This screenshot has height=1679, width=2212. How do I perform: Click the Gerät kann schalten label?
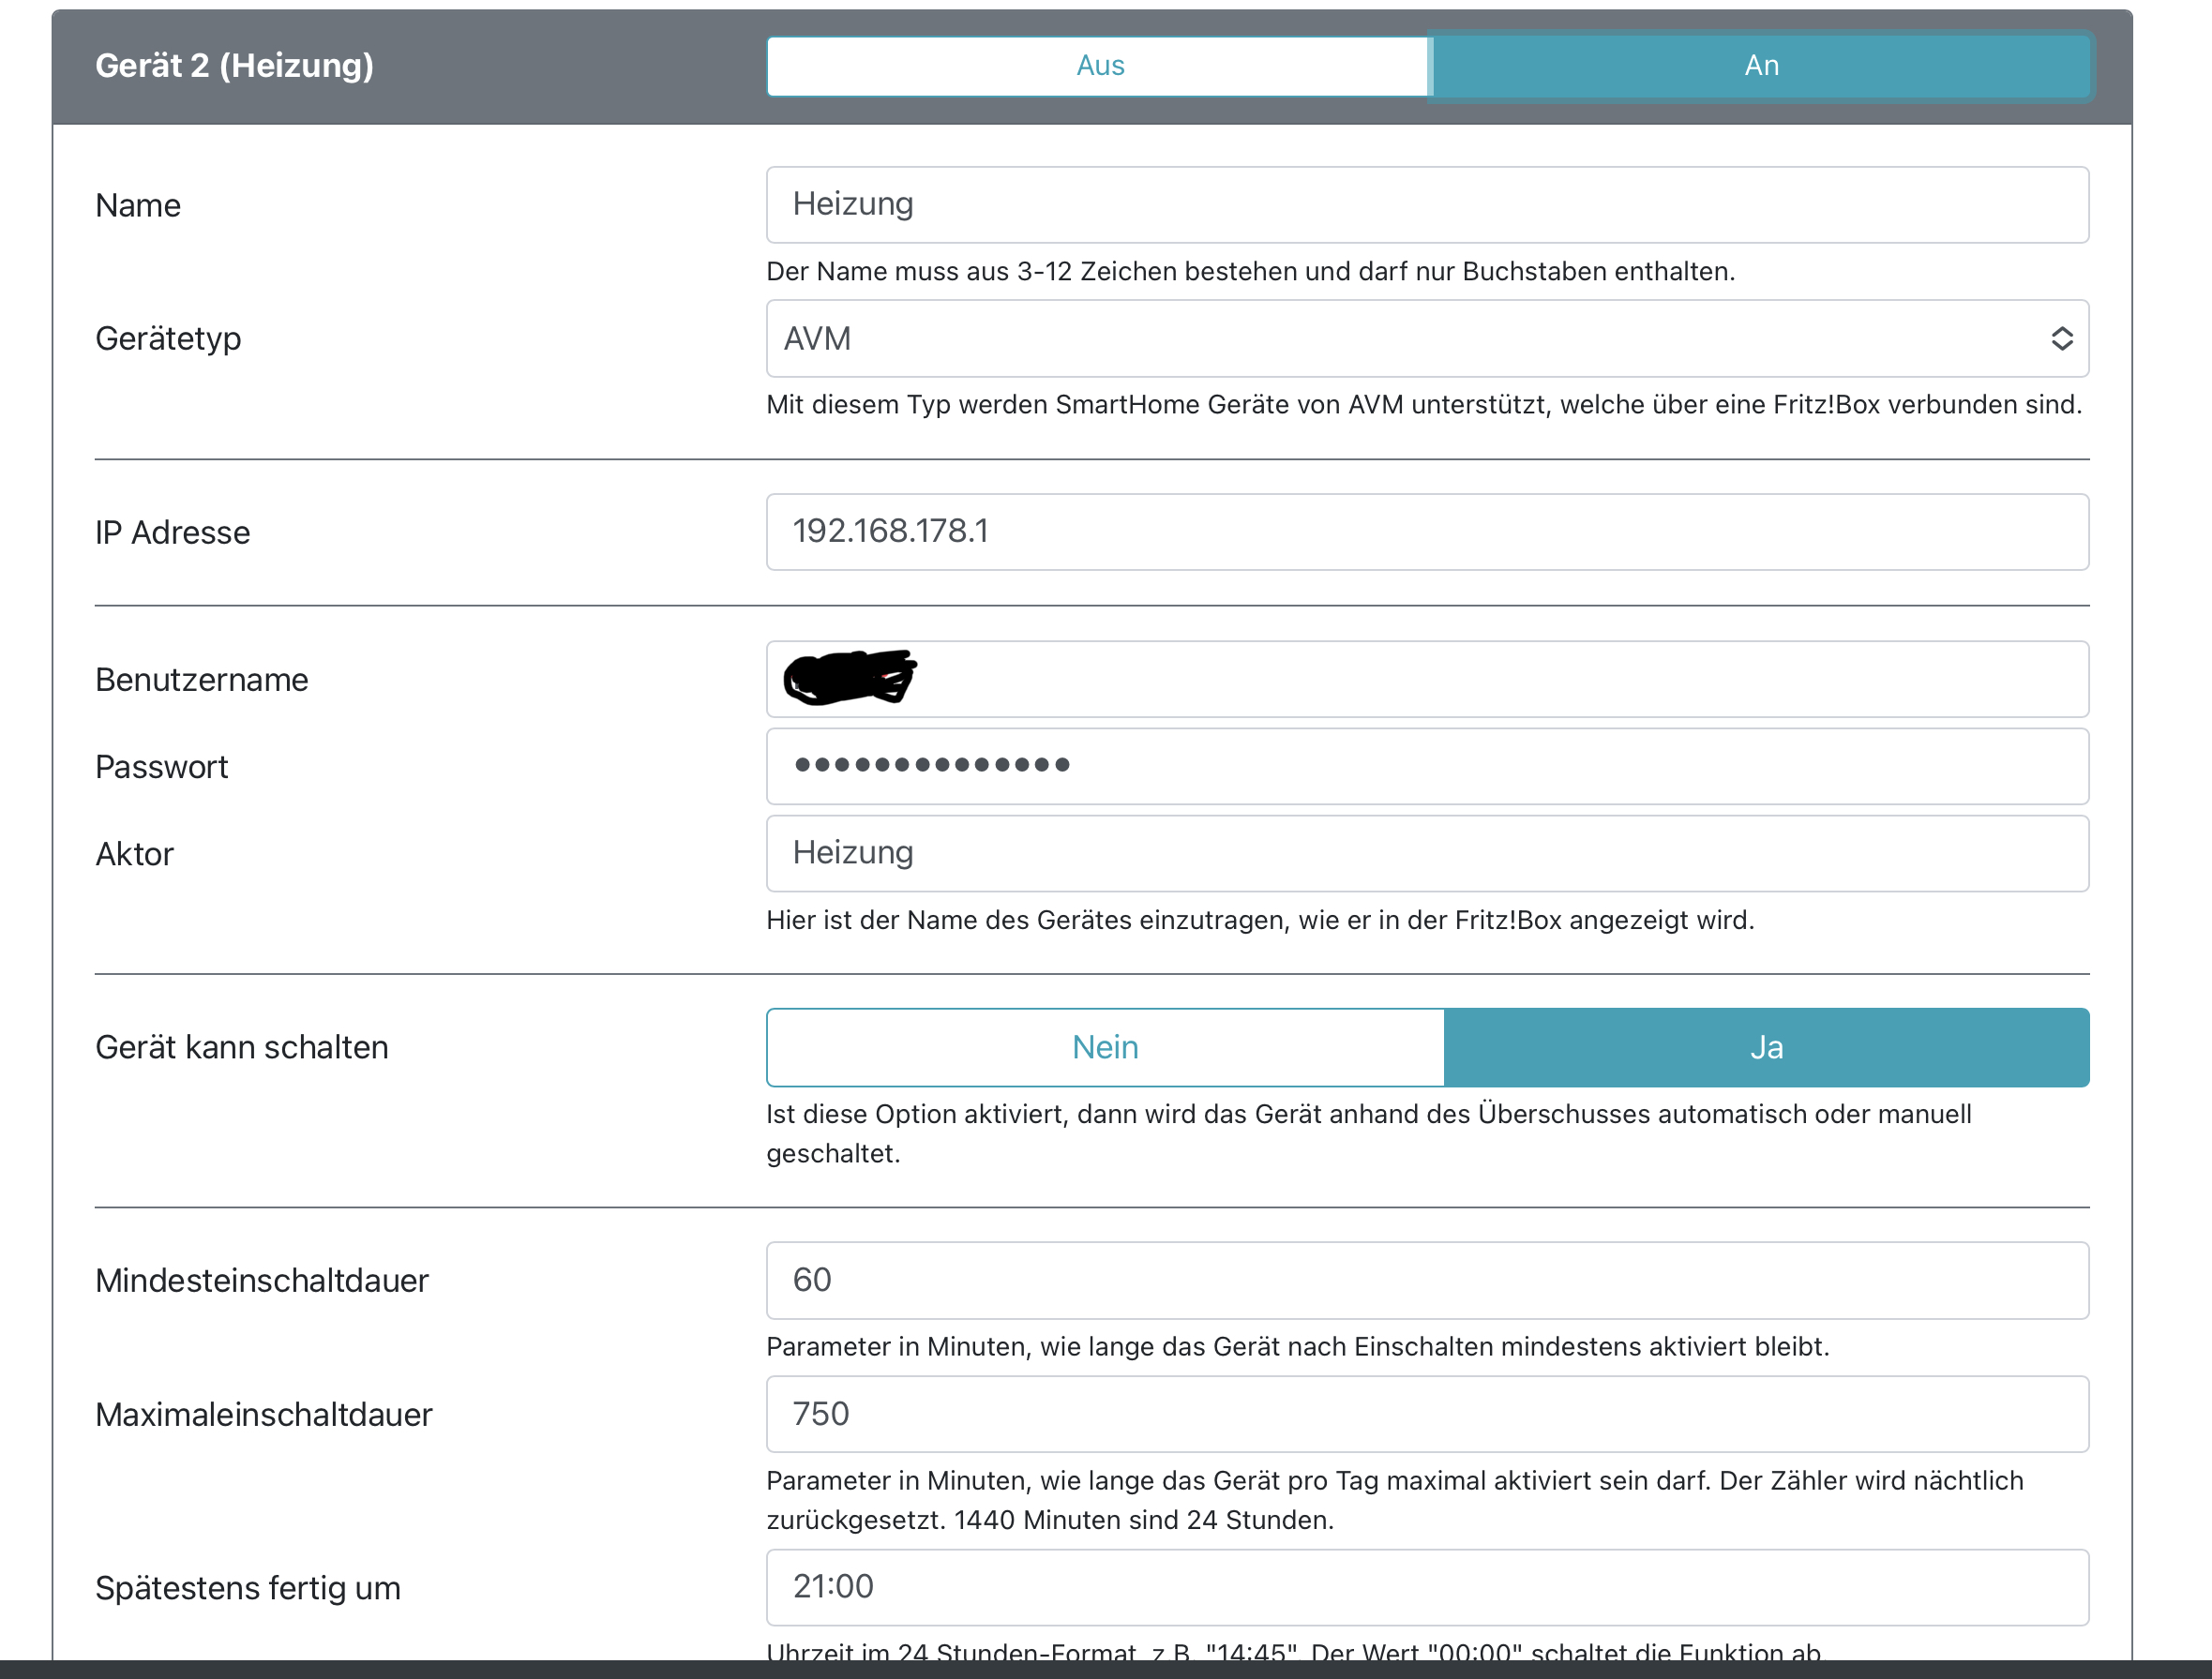[241, 1047]
